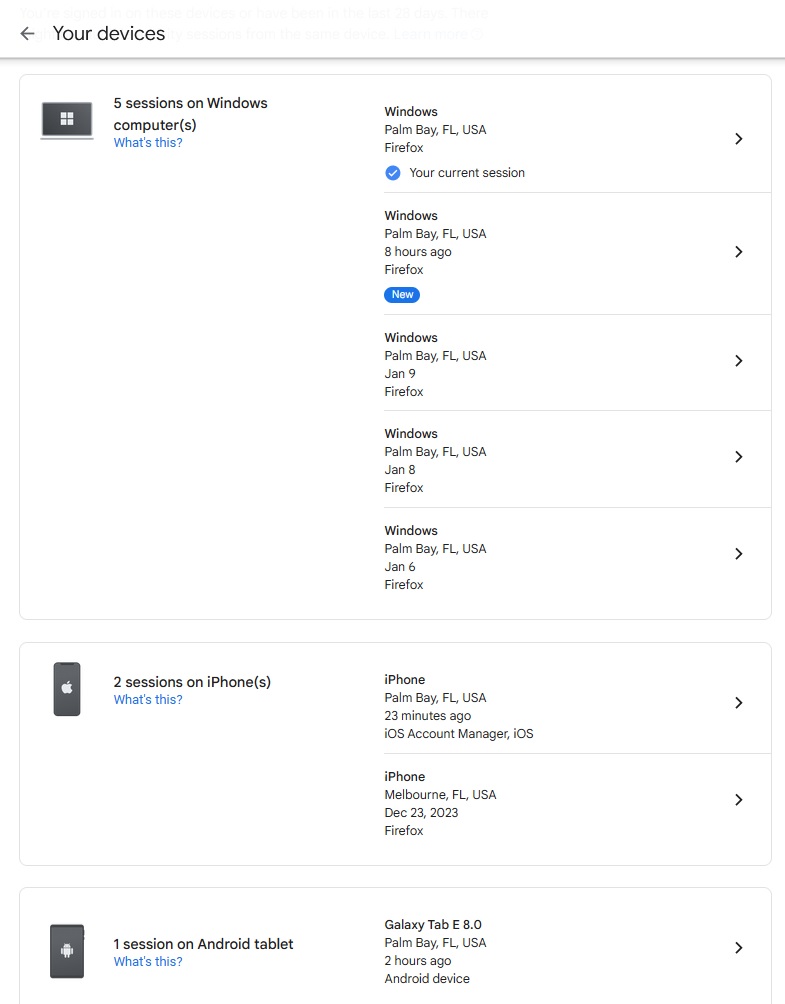The image size is (785, 1004).
Task: Select Galaxy Tab E 8.0 device name
Action: (433, 925)
